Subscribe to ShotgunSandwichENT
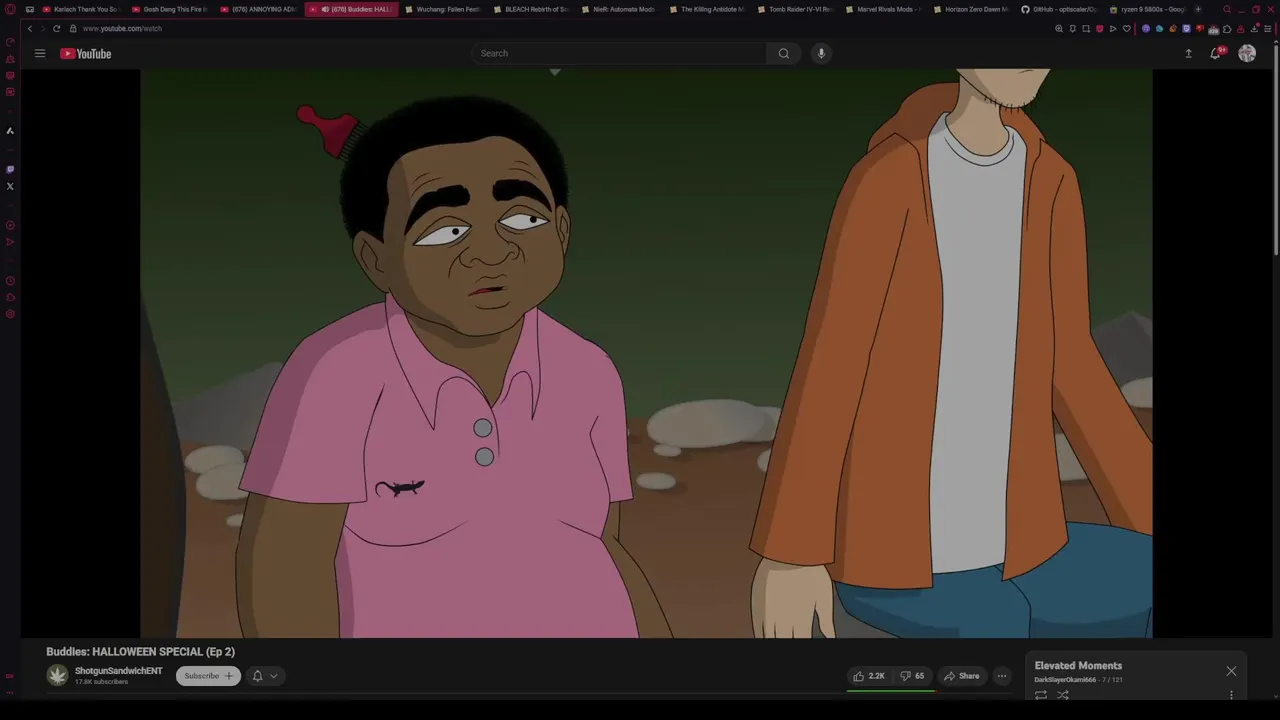Screen dimensions: 1280x720 tap(208, 676)
